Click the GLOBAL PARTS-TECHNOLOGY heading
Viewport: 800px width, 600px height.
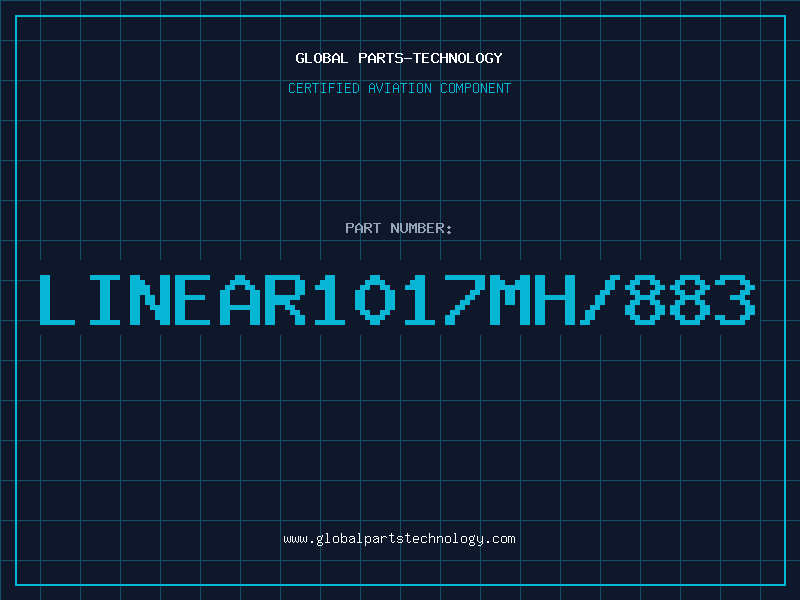[399, 58]
